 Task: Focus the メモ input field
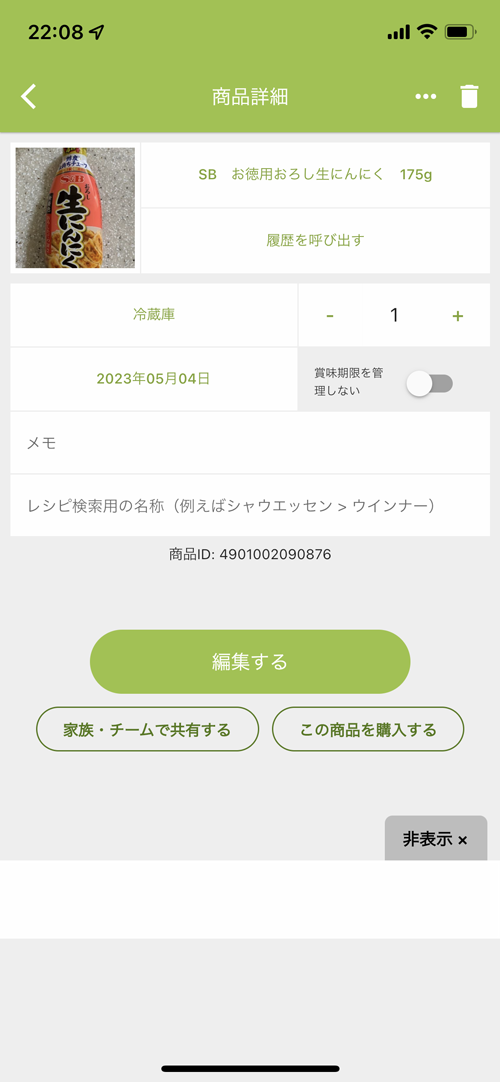(x=250, y=443)
